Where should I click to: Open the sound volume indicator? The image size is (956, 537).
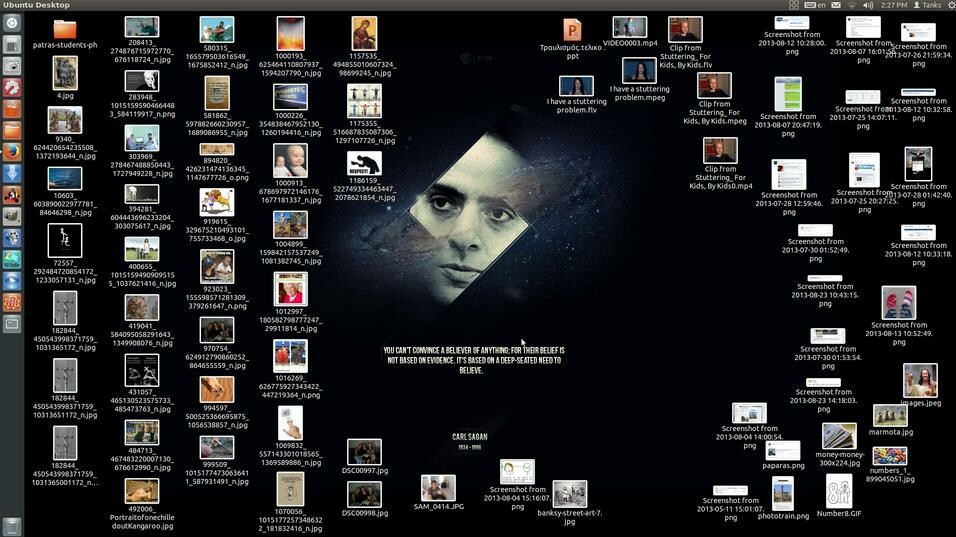click(868, 5)
